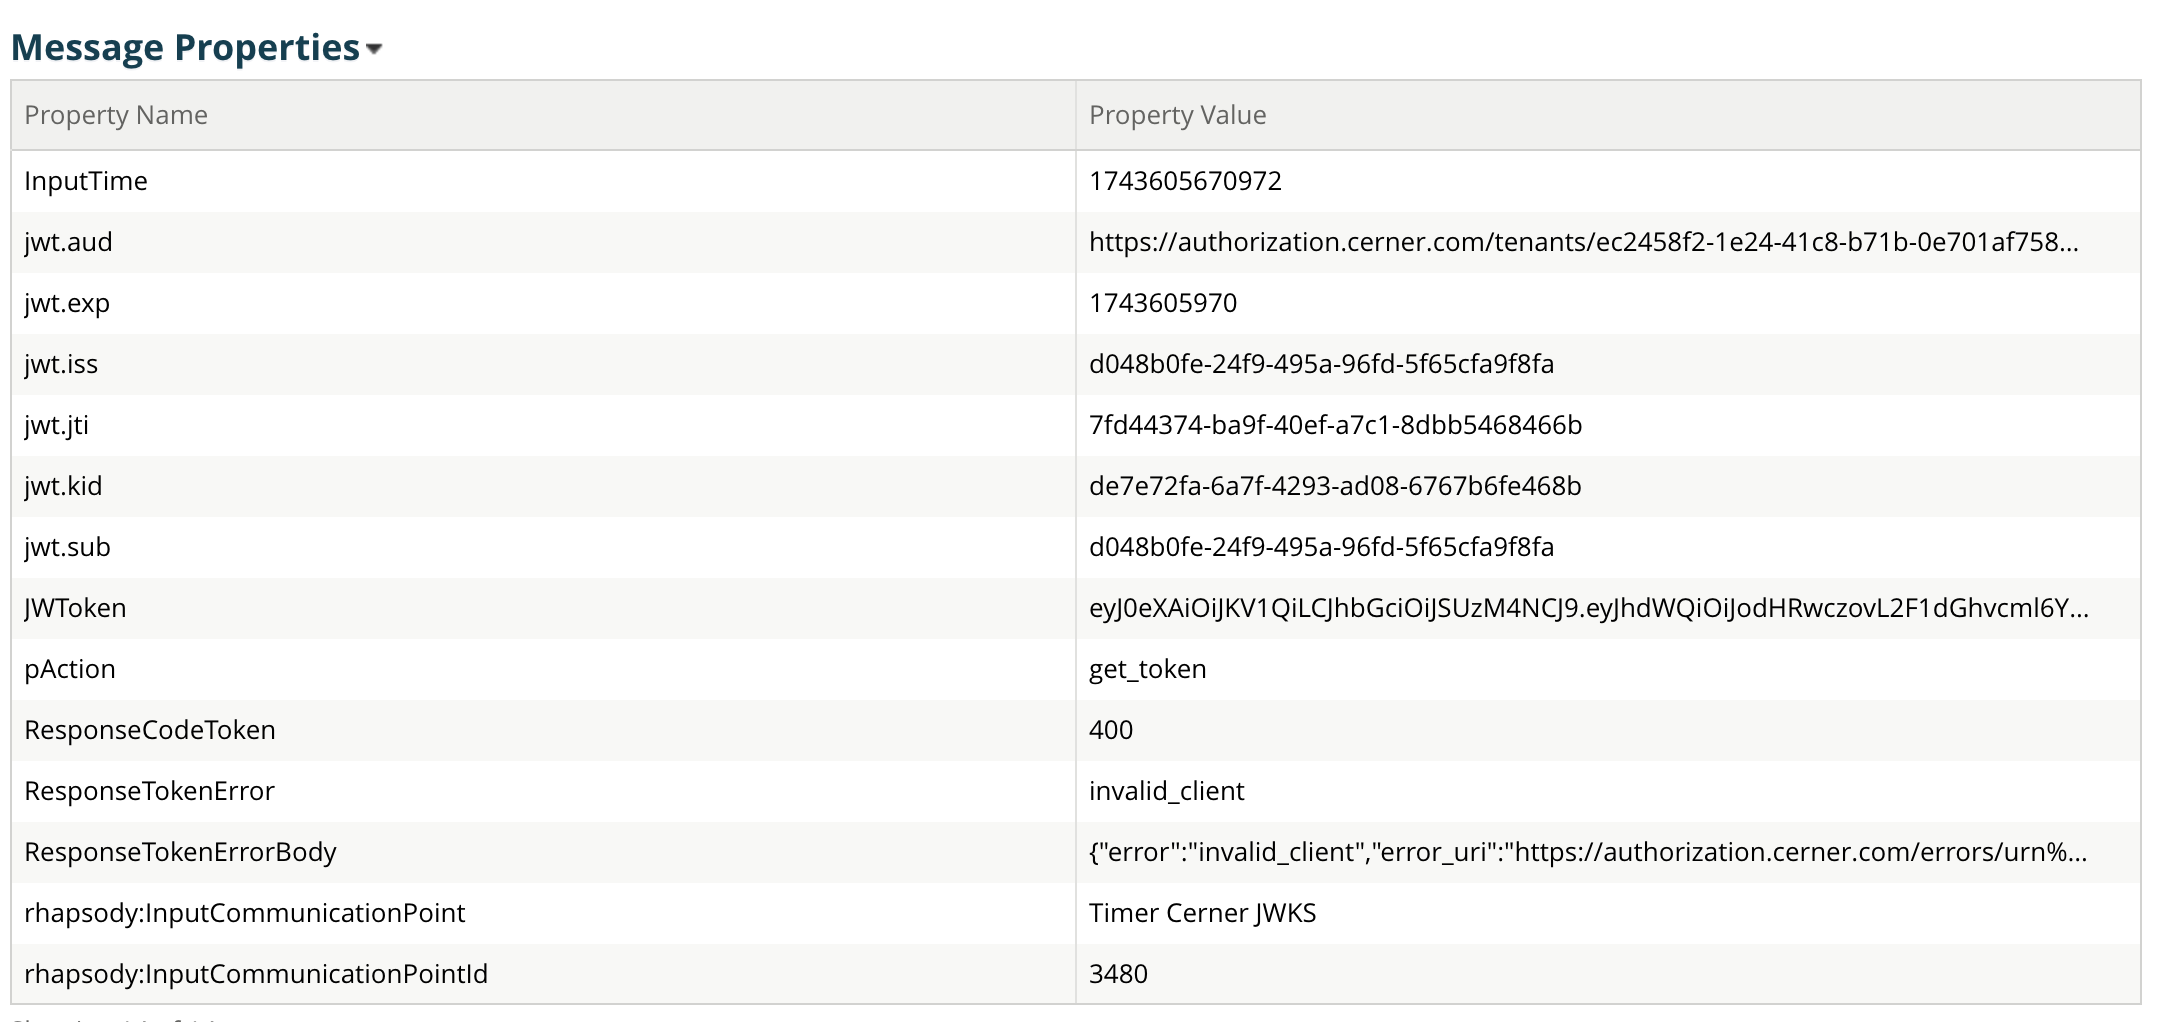This screenshot has height=1022, width=2172.
Task: Click the jwt.sub property name
Action: [67, 547]
